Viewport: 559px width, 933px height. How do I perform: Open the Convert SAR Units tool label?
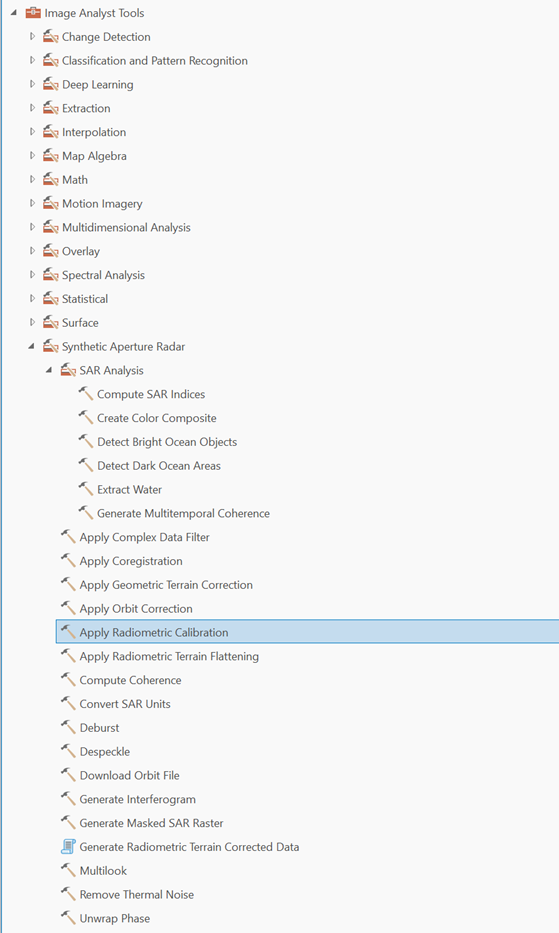pyautogui.click(x=125, y=704)
